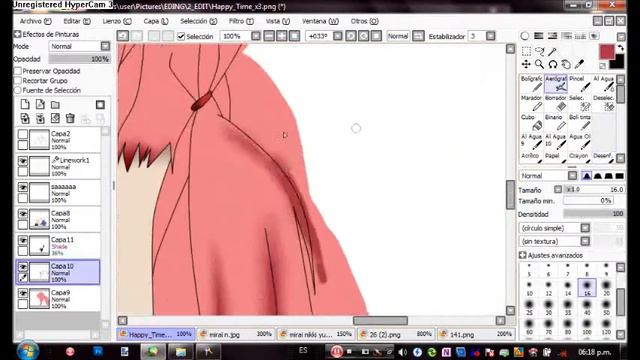The image size is (640, 360).
Task: Select the Capa9 layer thumbnail
Action: pyautogui.click(x=40, y=299)
